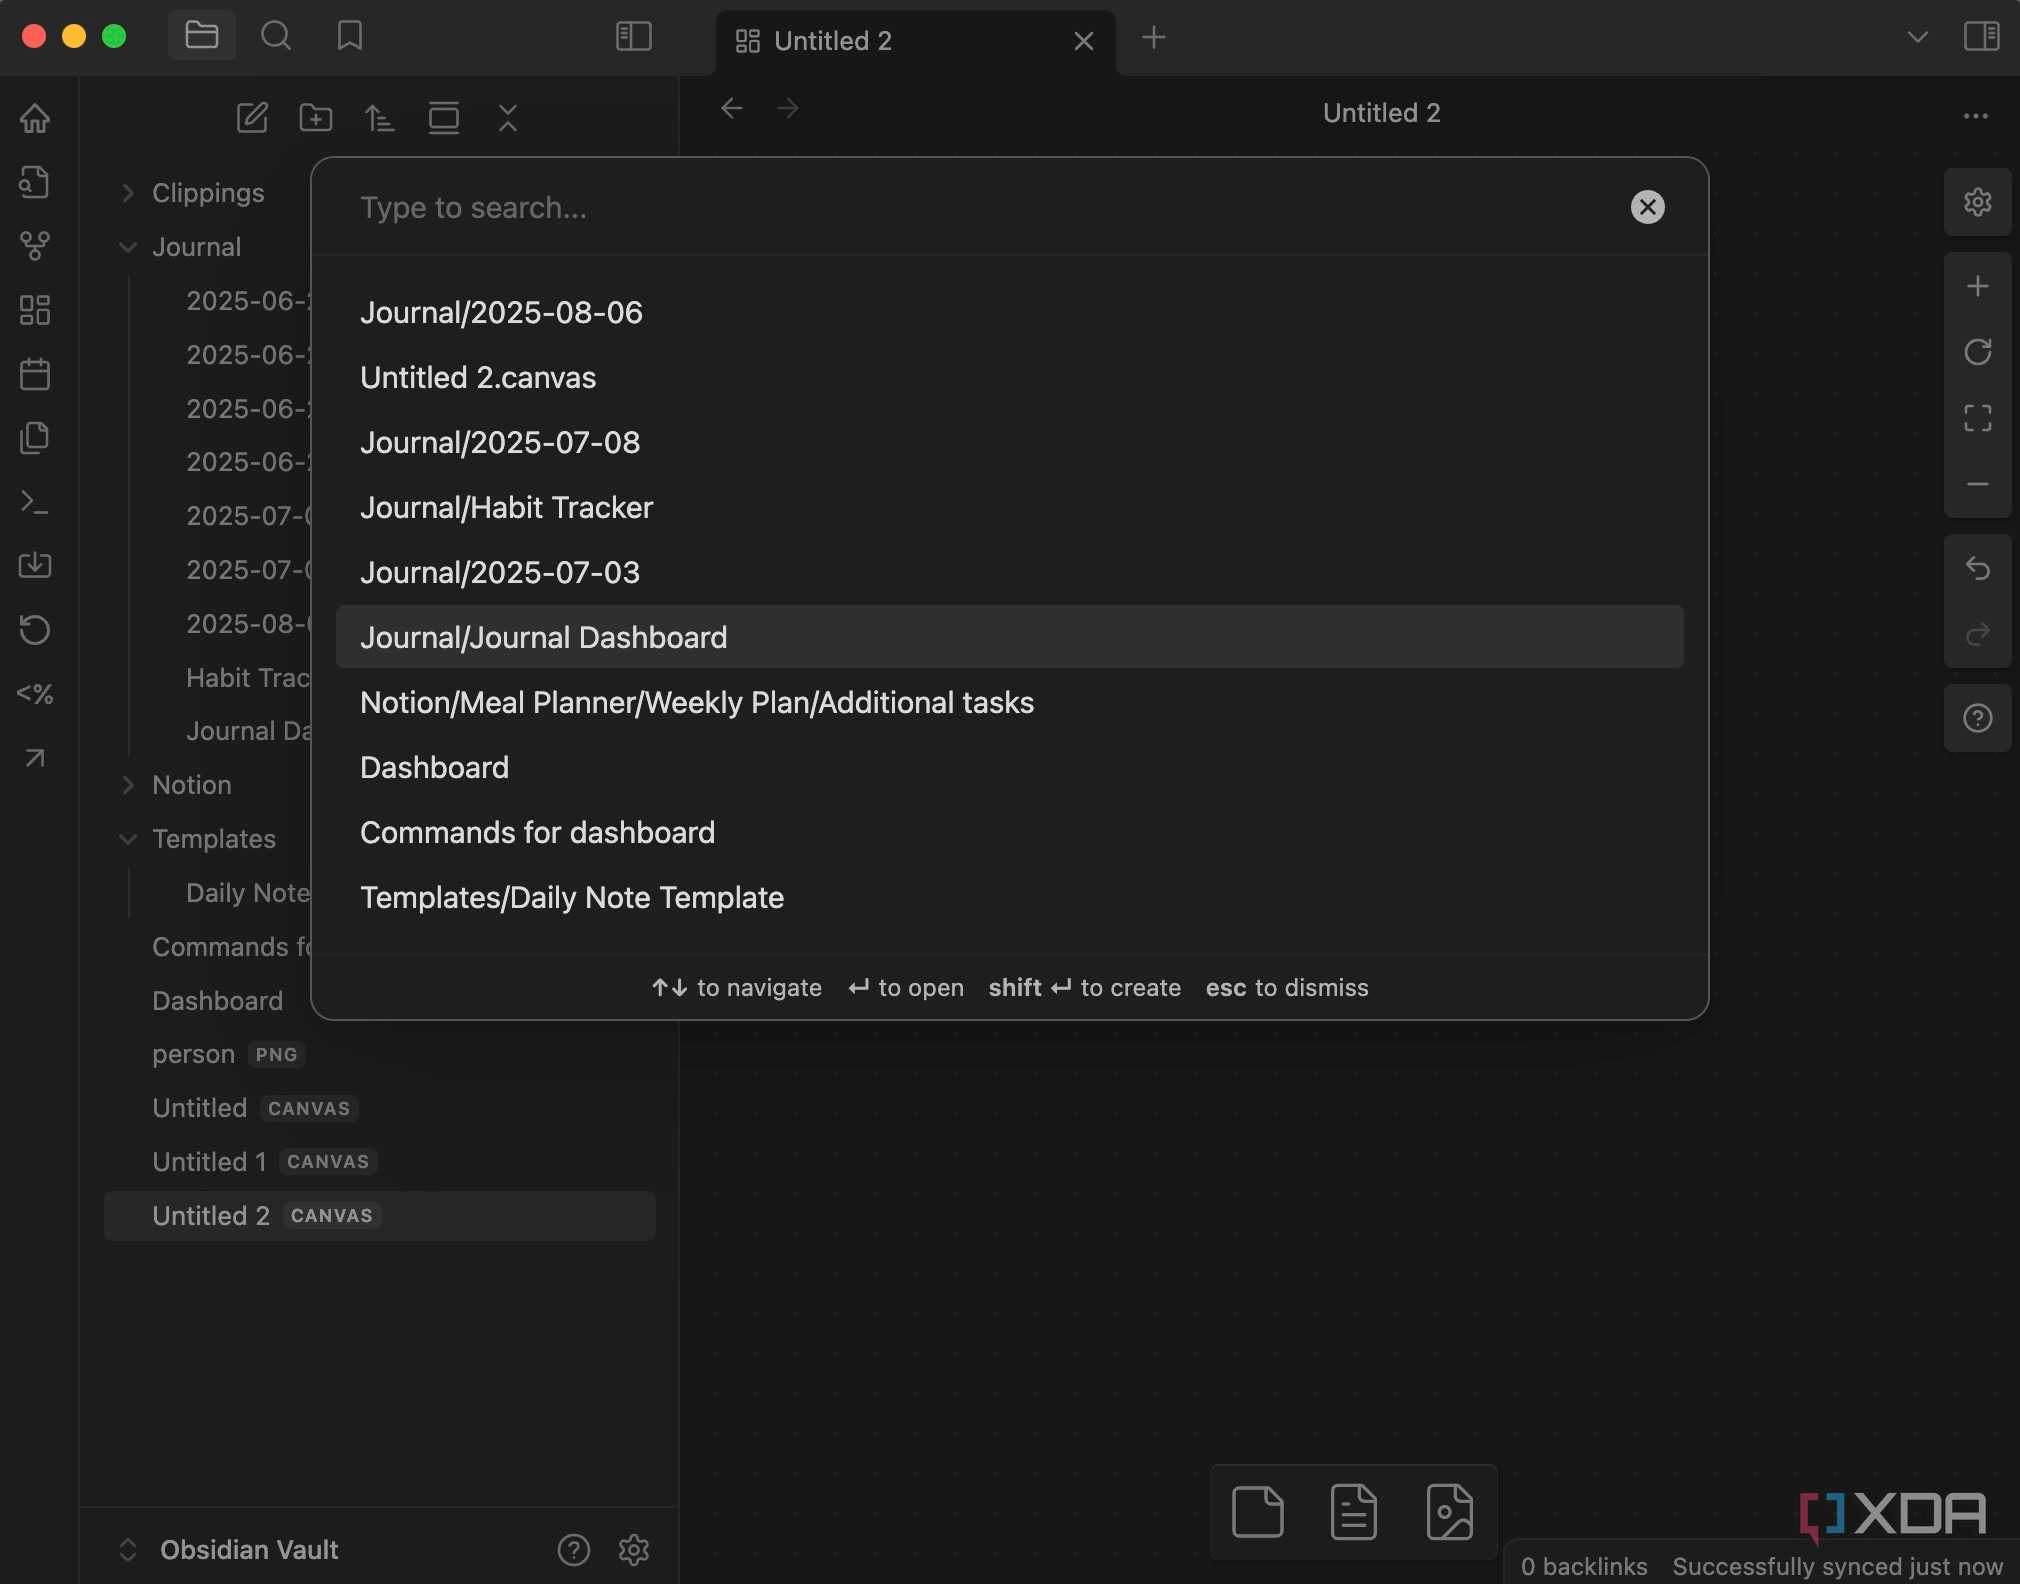The width and height of the screenshot is (2020, 1584).
Task: Collapse the Templates folder
Action: point(127,839)
